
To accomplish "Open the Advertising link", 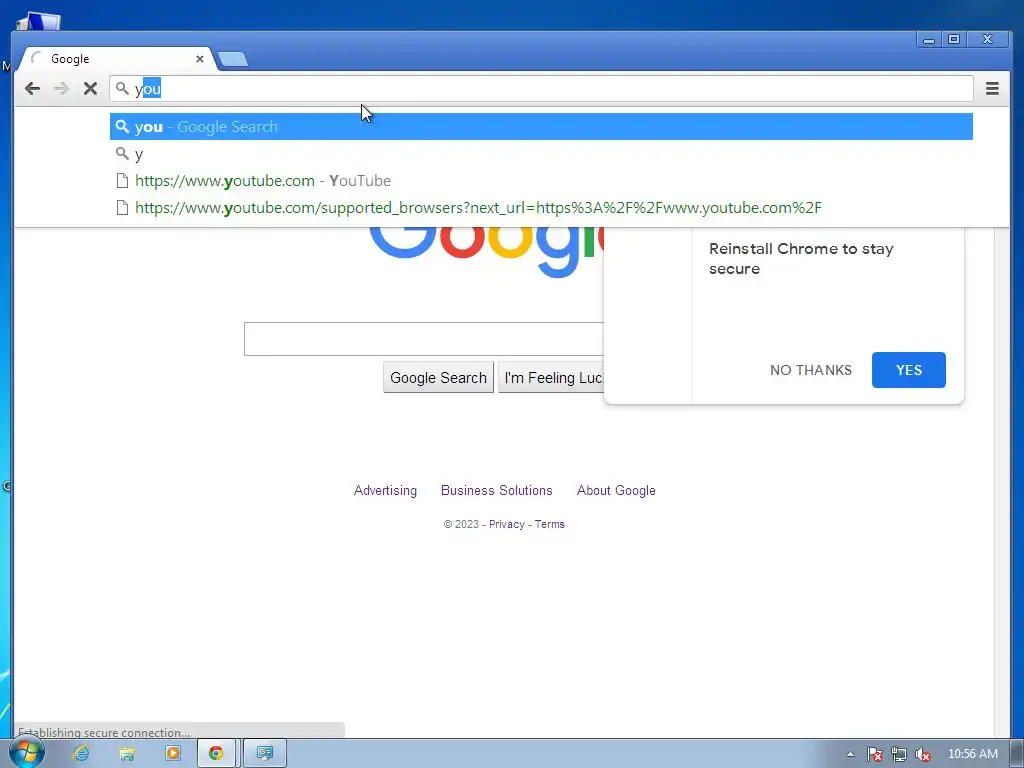I will click(385, 490).
